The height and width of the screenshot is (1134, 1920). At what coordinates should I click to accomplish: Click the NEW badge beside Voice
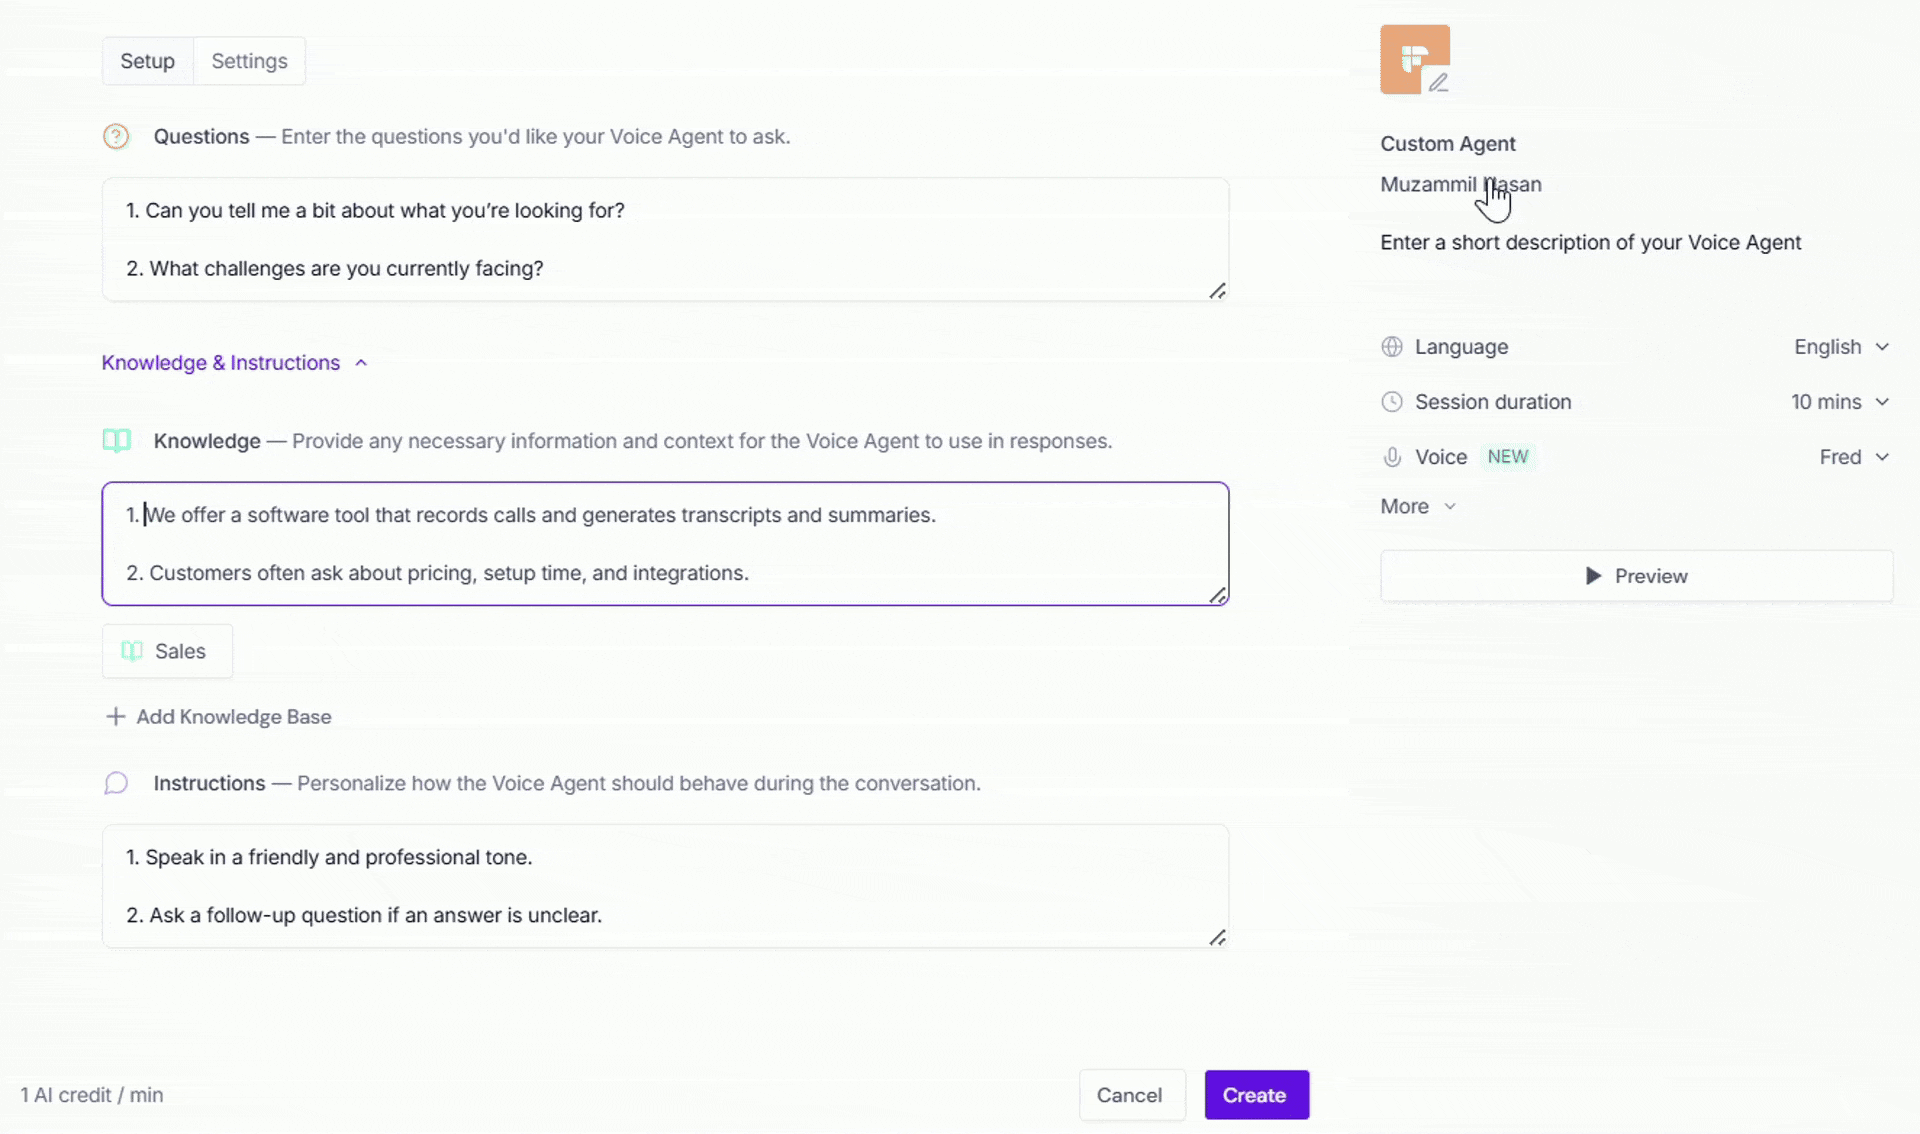pos(1508,457)
